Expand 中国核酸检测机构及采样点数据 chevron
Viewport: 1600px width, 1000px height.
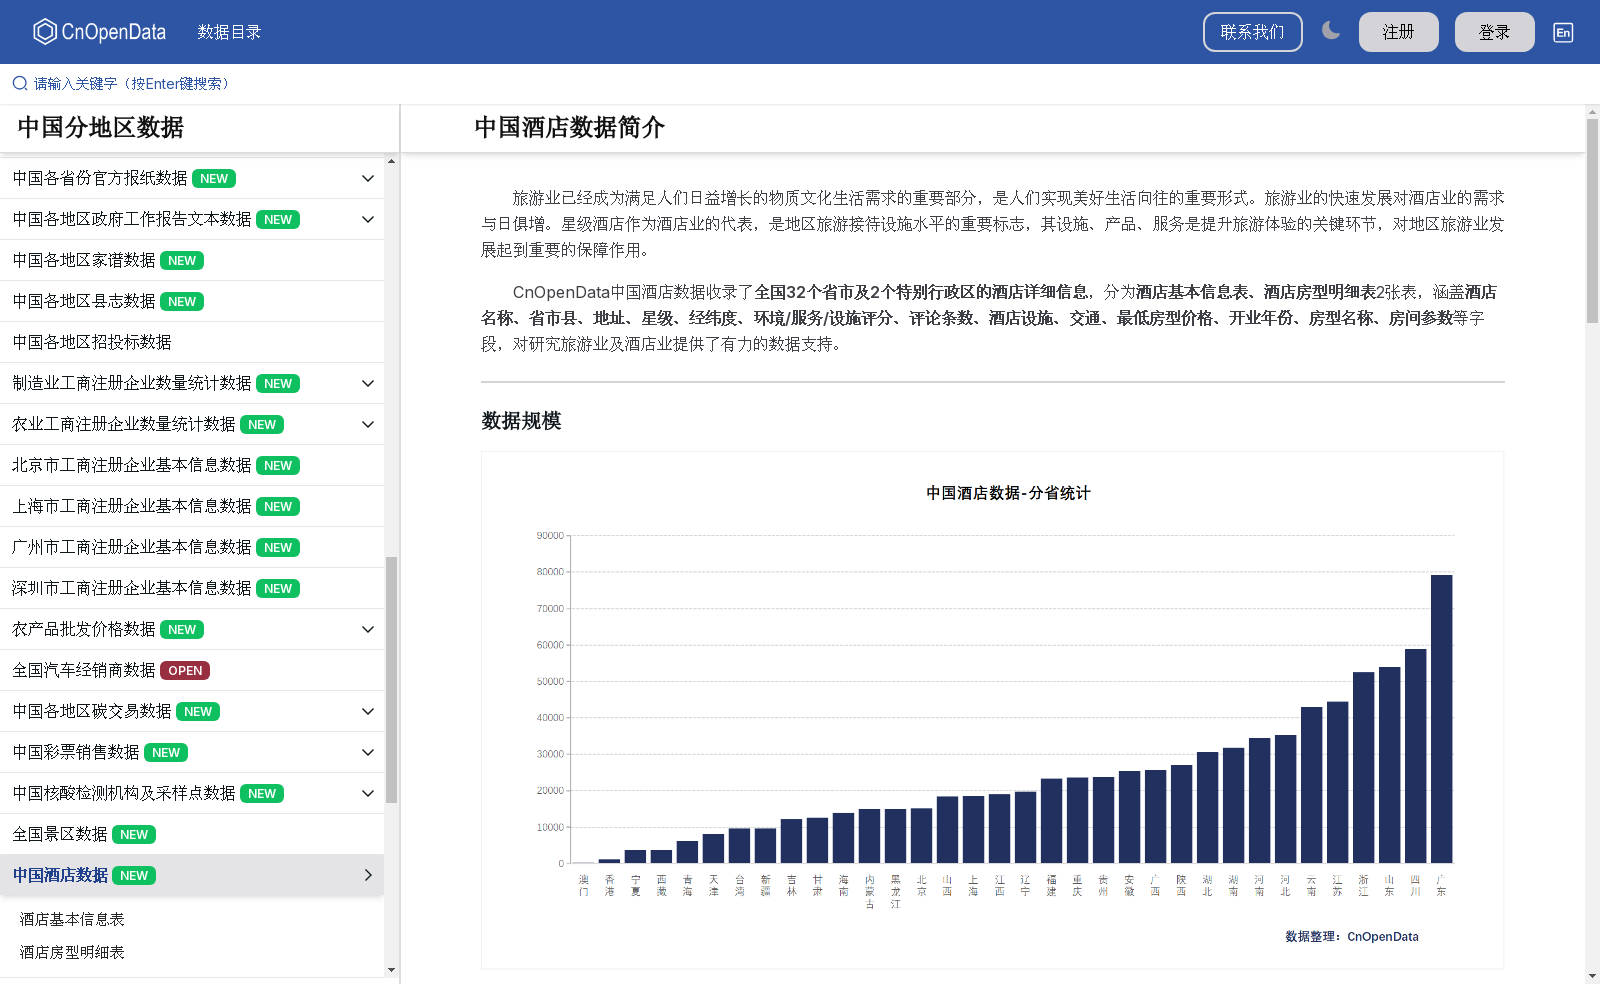click(x=368, y=794)
